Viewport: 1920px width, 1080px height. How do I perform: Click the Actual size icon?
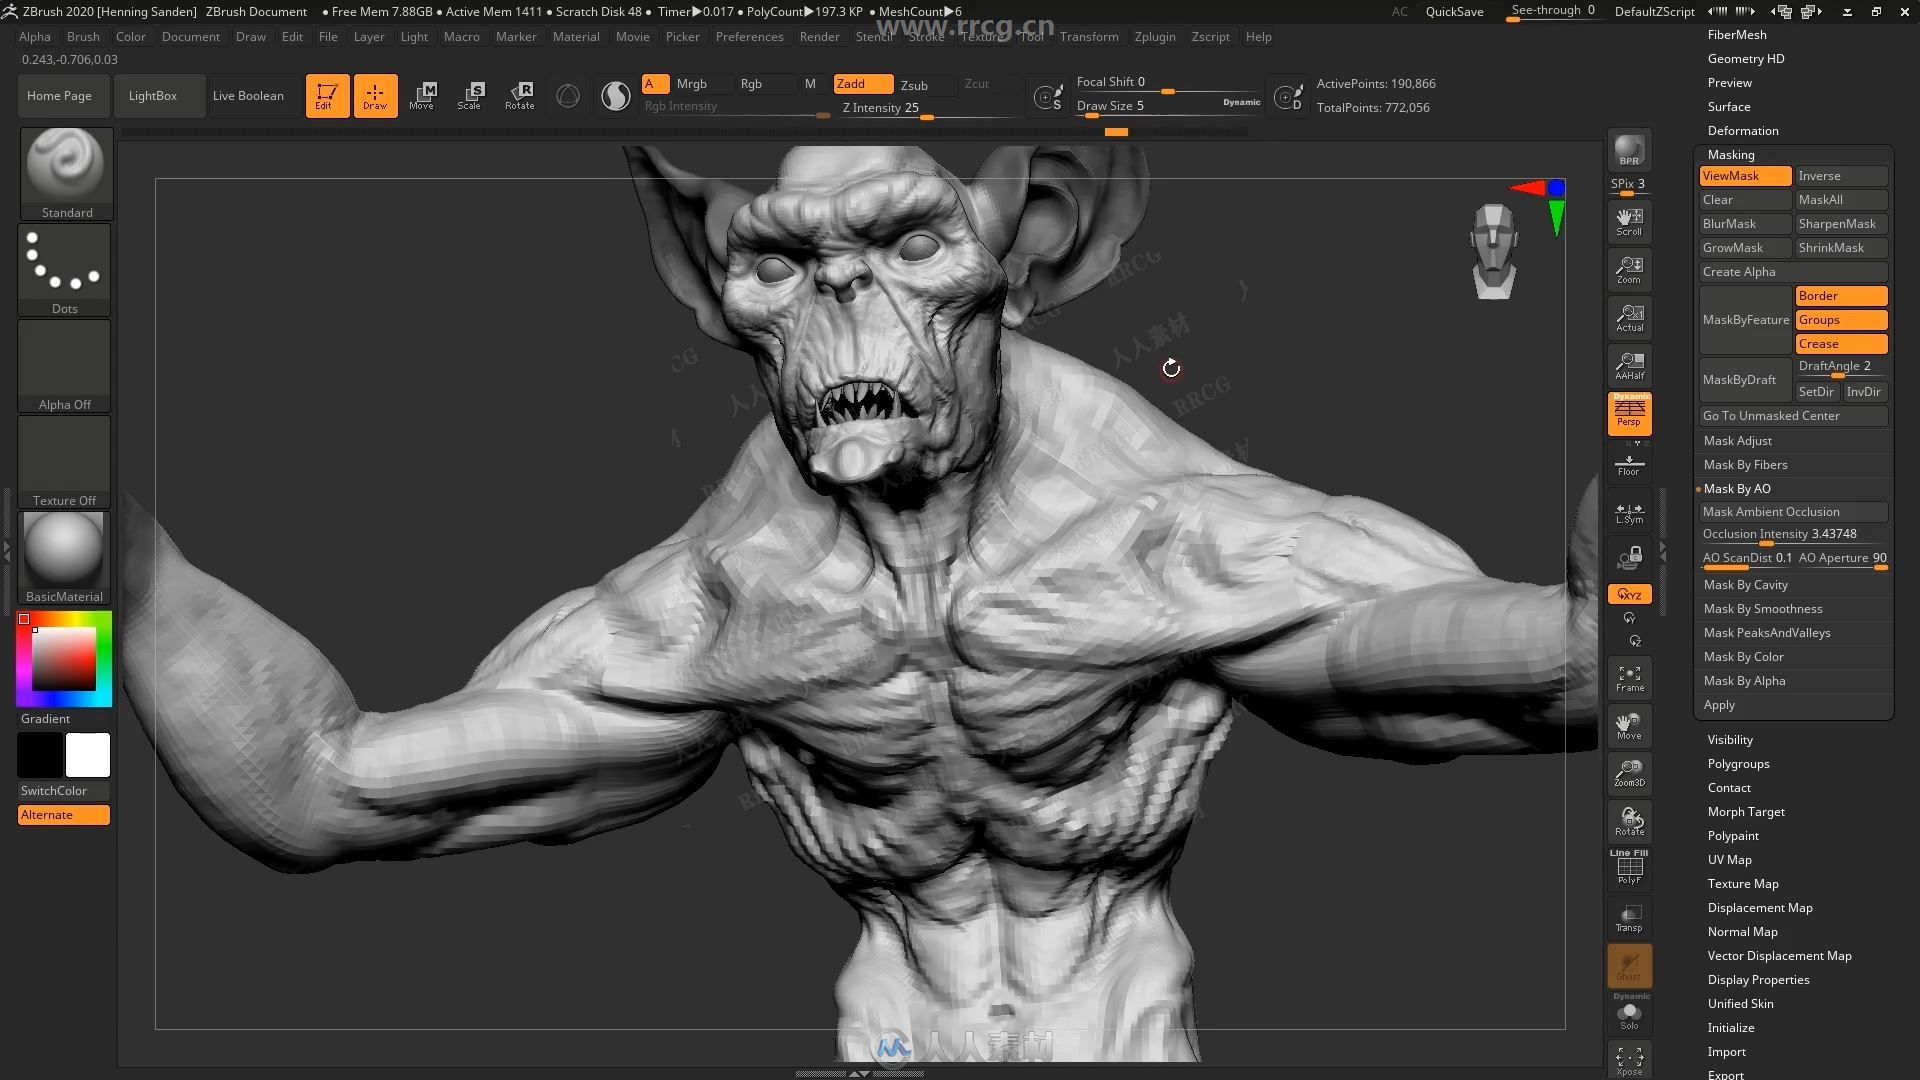[1629, 318]
